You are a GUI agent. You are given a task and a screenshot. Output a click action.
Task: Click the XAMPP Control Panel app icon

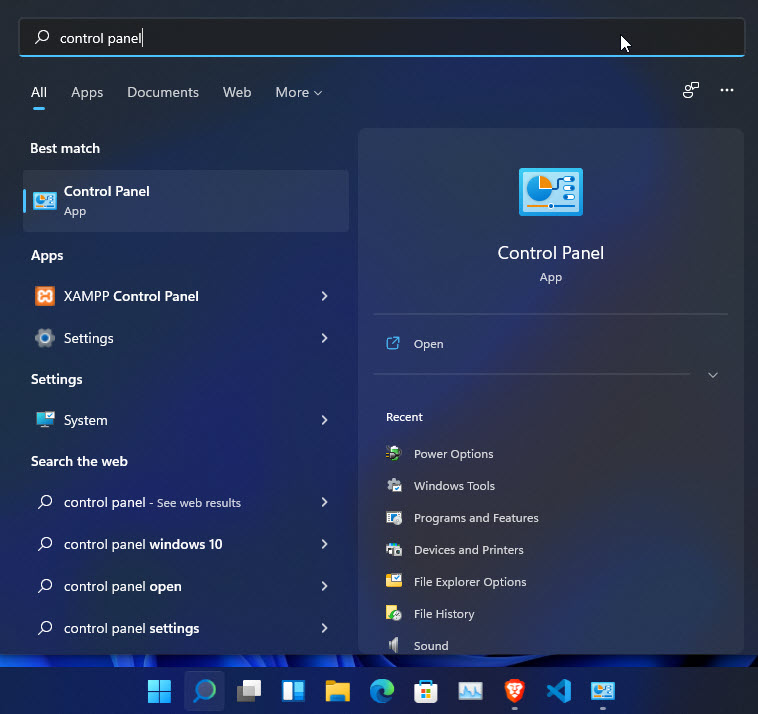45,296
